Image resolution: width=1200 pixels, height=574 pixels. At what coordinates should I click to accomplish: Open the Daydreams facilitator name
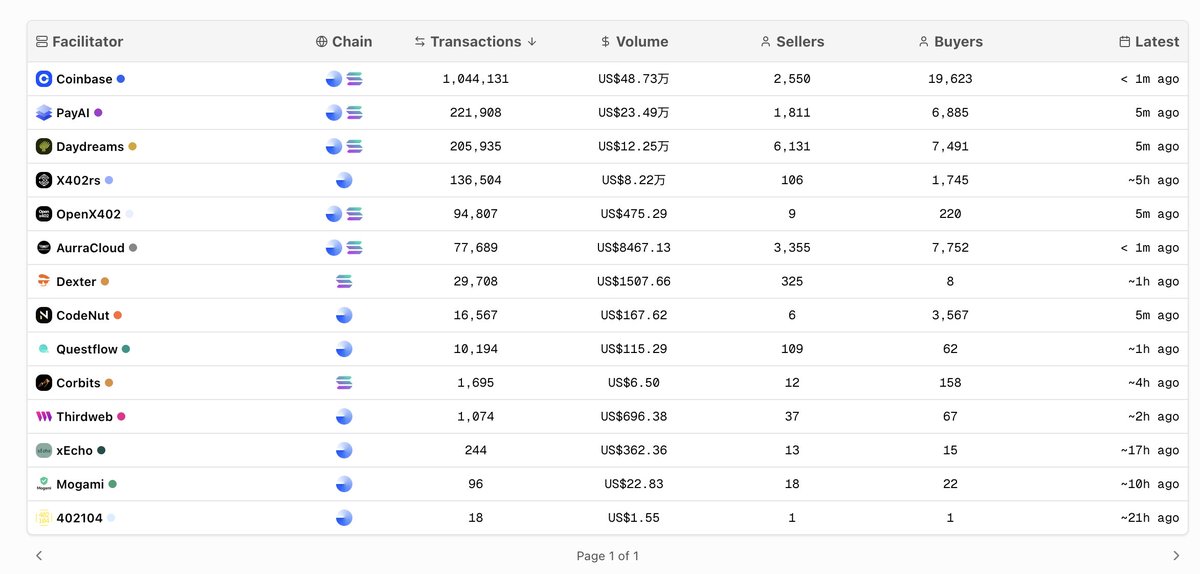click(x=90, y=147)
